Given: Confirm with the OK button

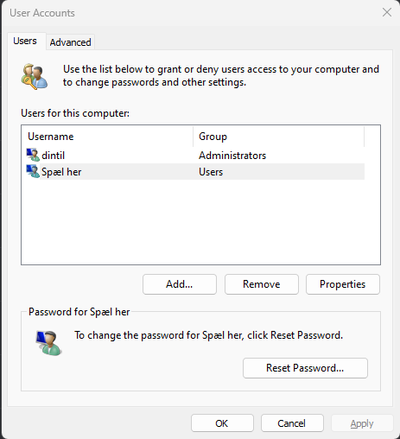Looking at the screenshot, I should click(x=222, y=423).
